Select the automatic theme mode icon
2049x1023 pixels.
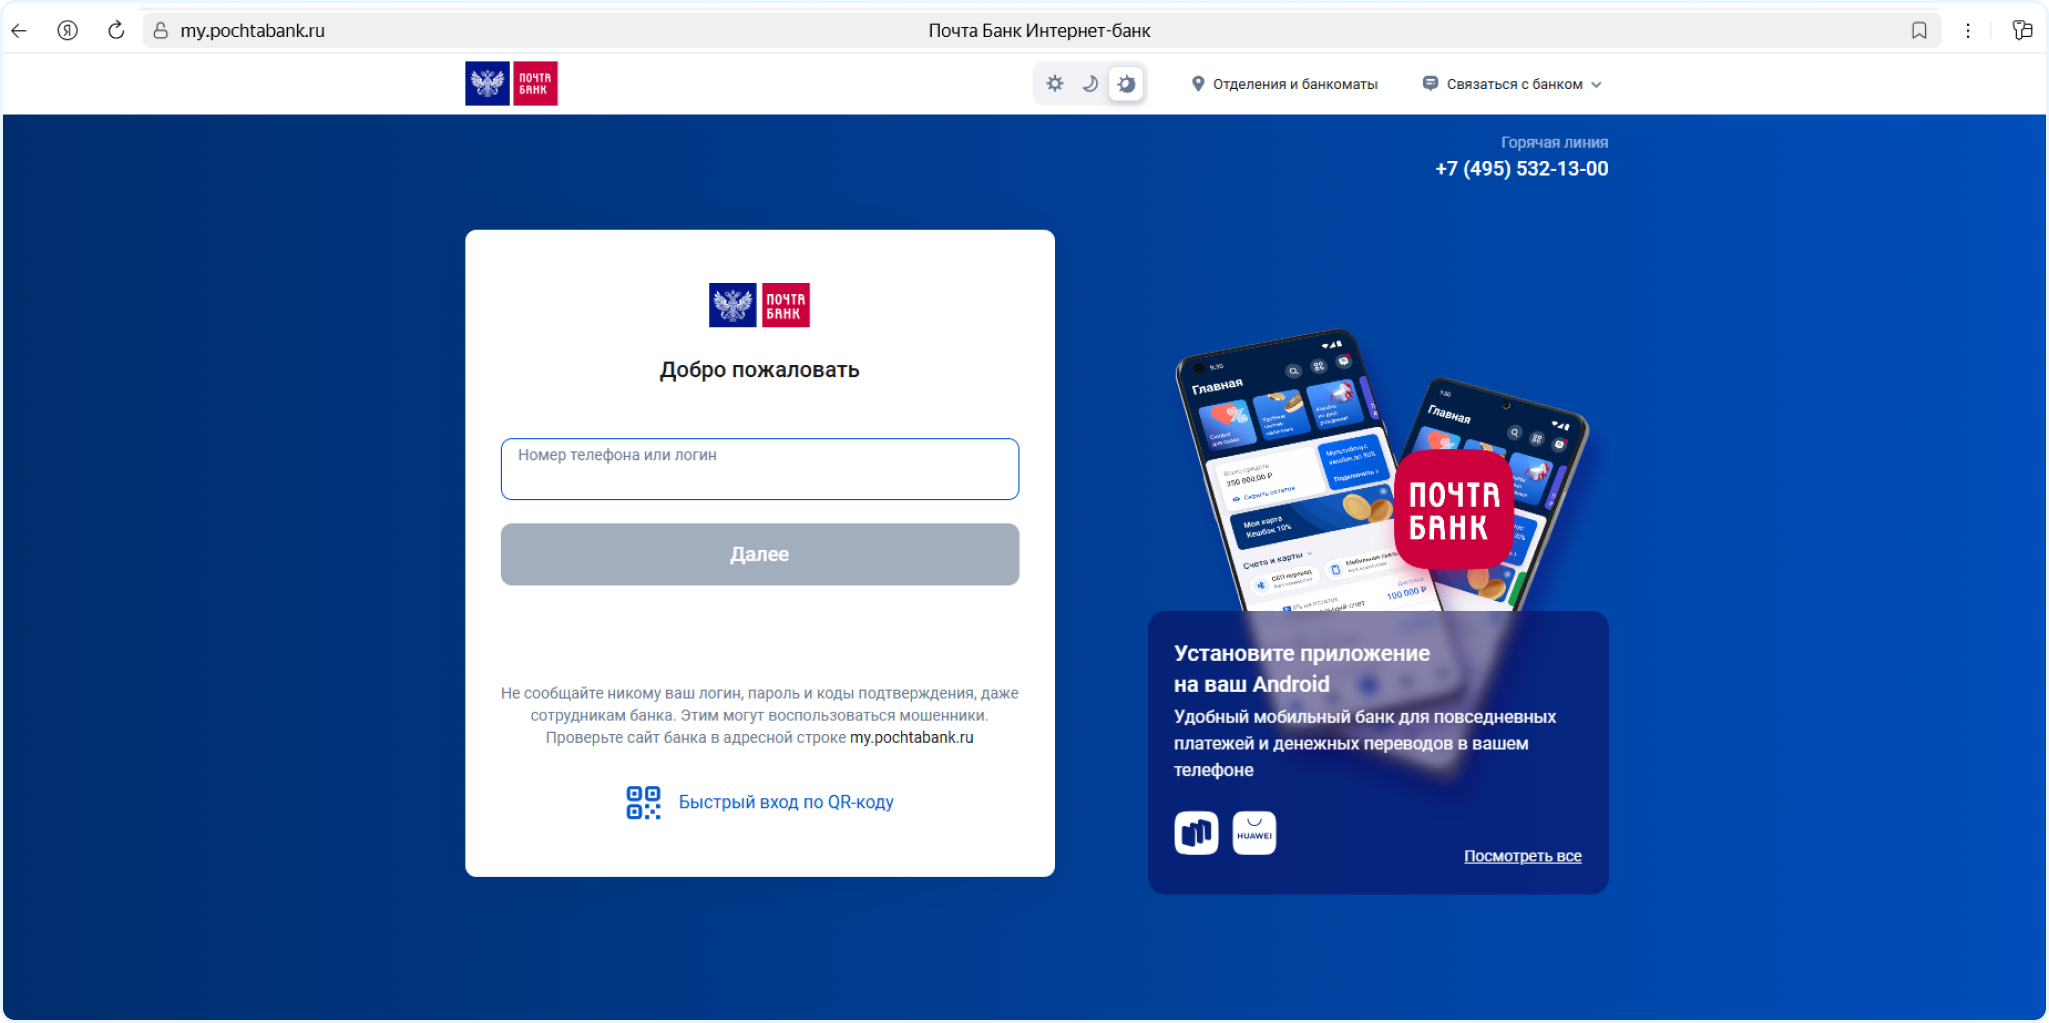(x=1126, y=84)
